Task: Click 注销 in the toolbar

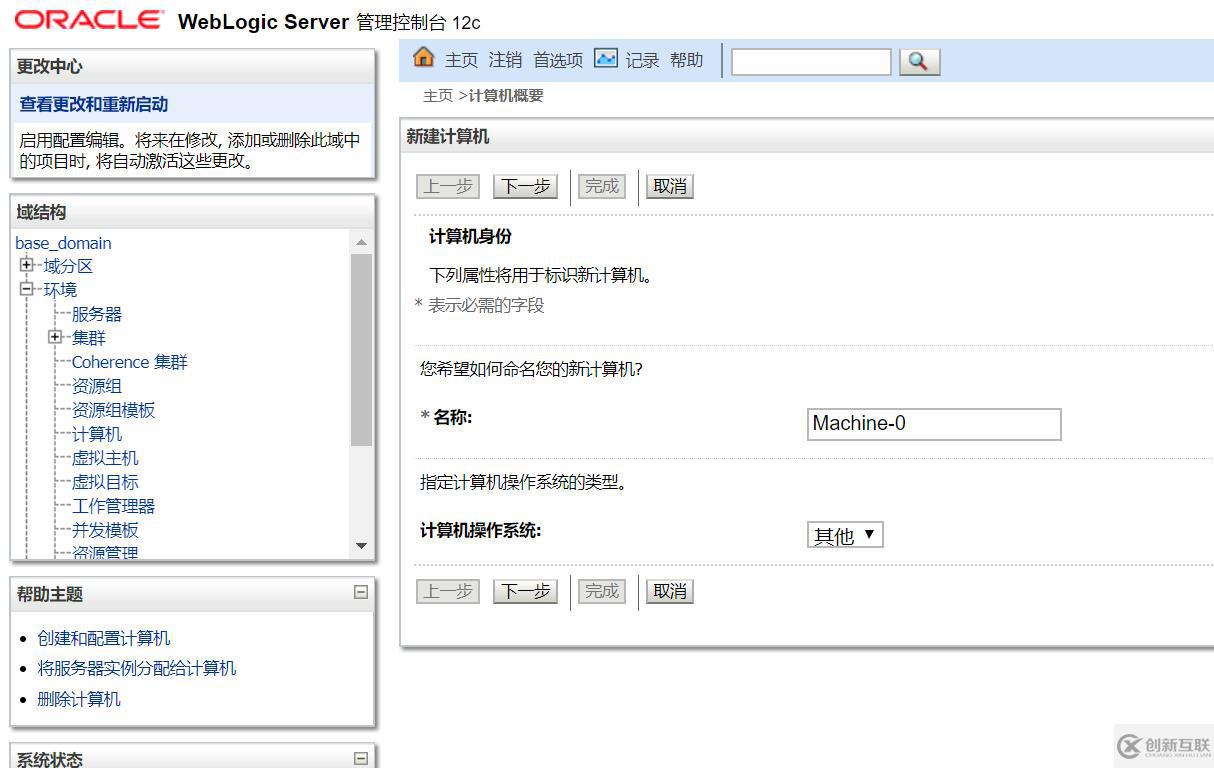Action: pos(505,60)
